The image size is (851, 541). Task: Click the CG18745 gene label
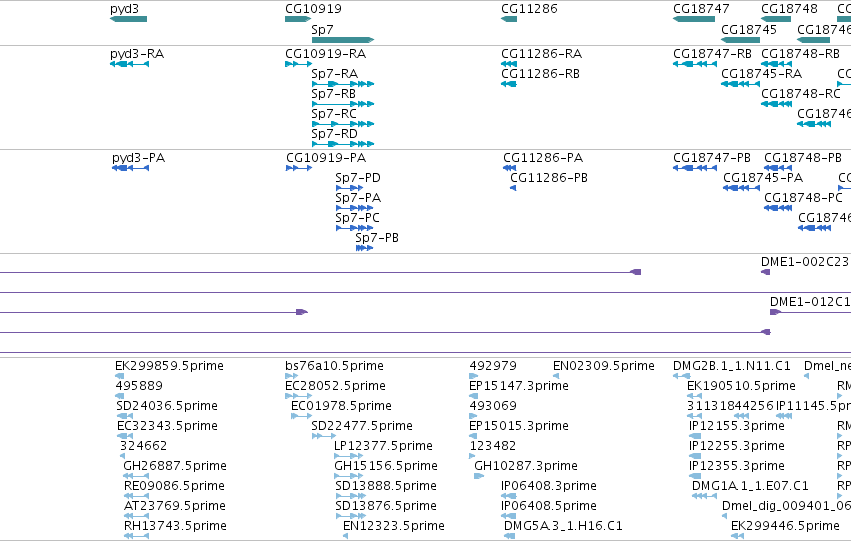(749, 29)
